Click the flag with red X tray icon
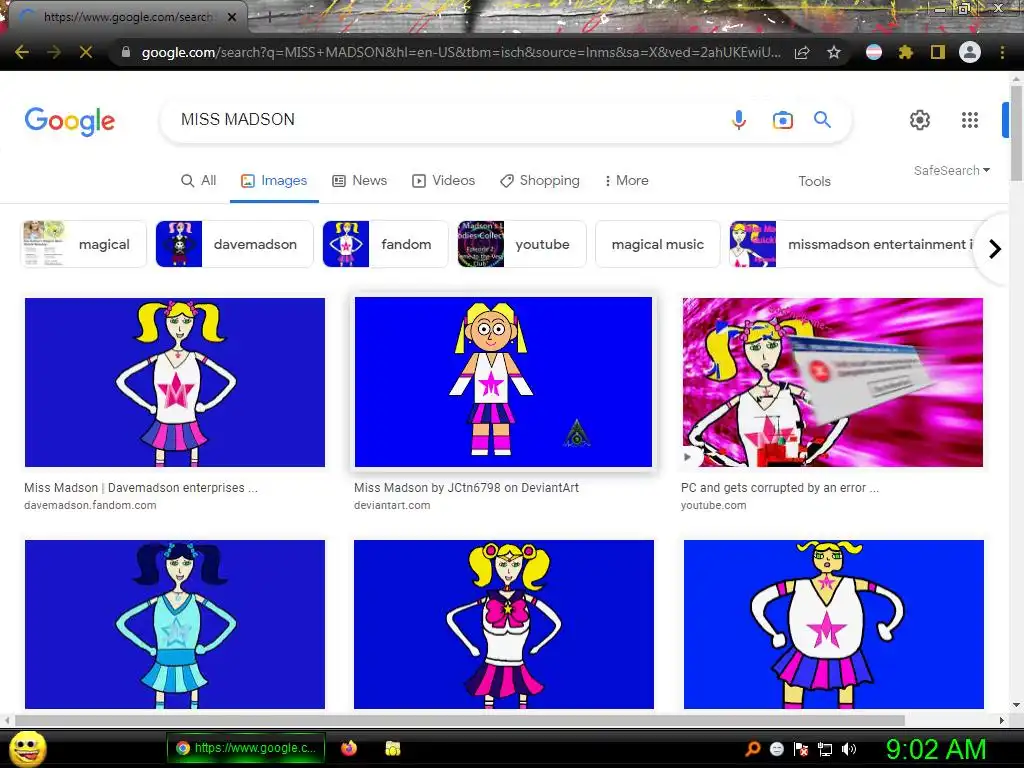The width and height of the screenshot is (1024, 768). (x=801, y=749)
